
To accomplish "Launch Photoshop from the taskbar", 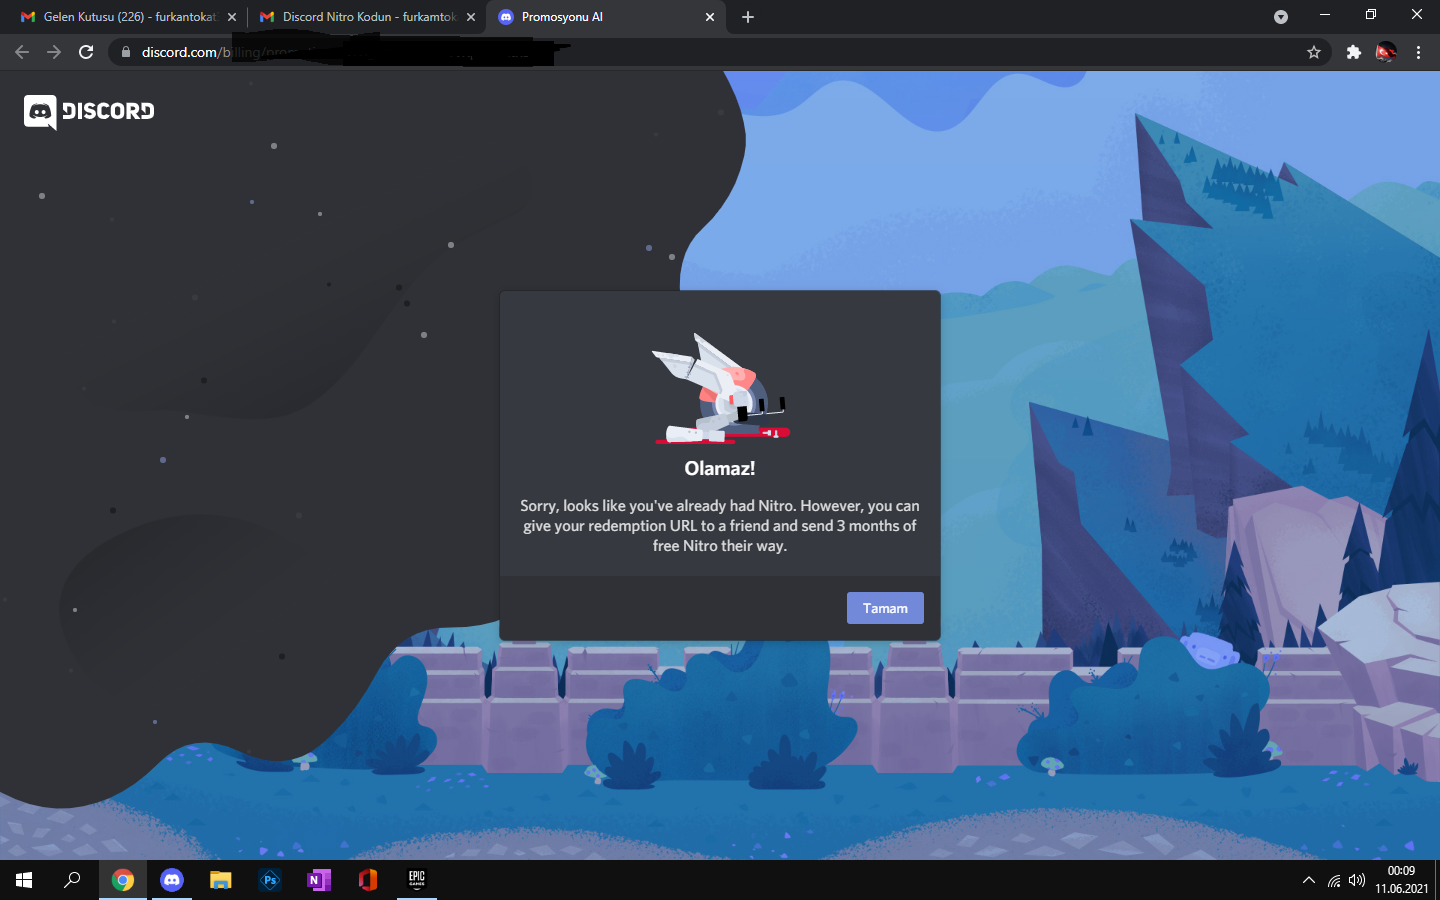I will 270,880.
